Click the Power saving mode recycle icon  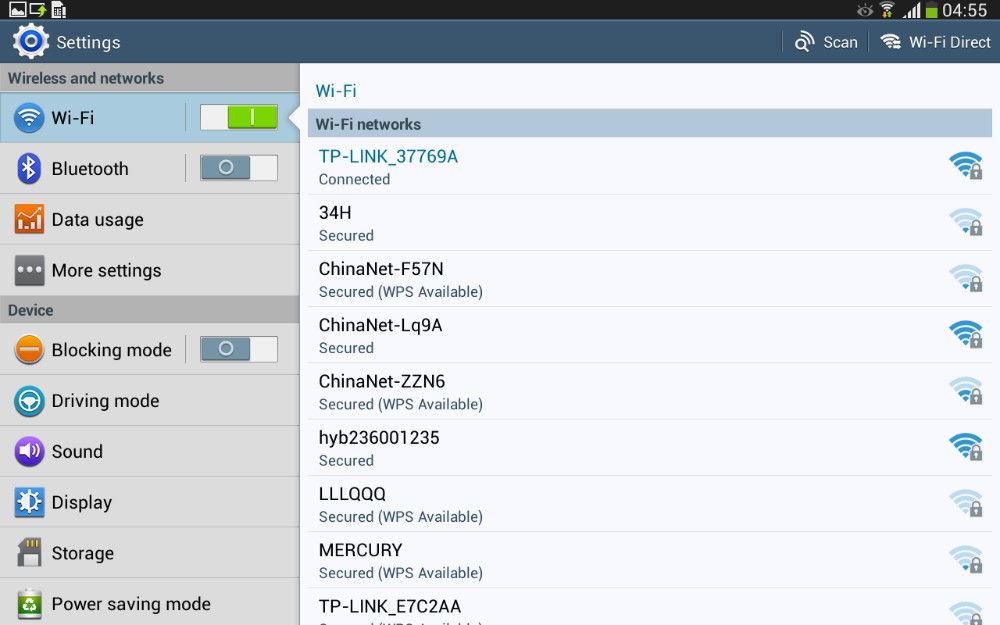[29, 604]
